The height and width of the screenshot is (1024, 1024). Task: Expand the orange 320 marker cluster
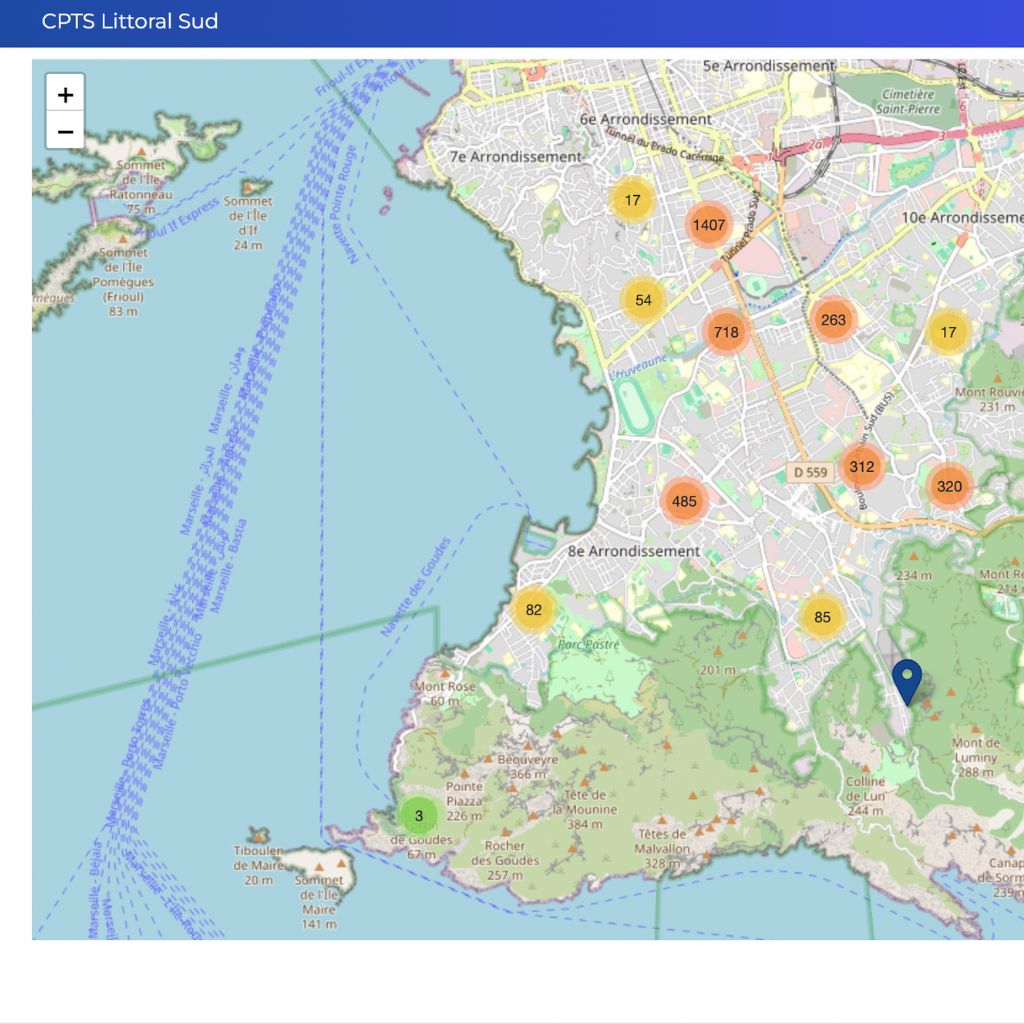[949, 487]
